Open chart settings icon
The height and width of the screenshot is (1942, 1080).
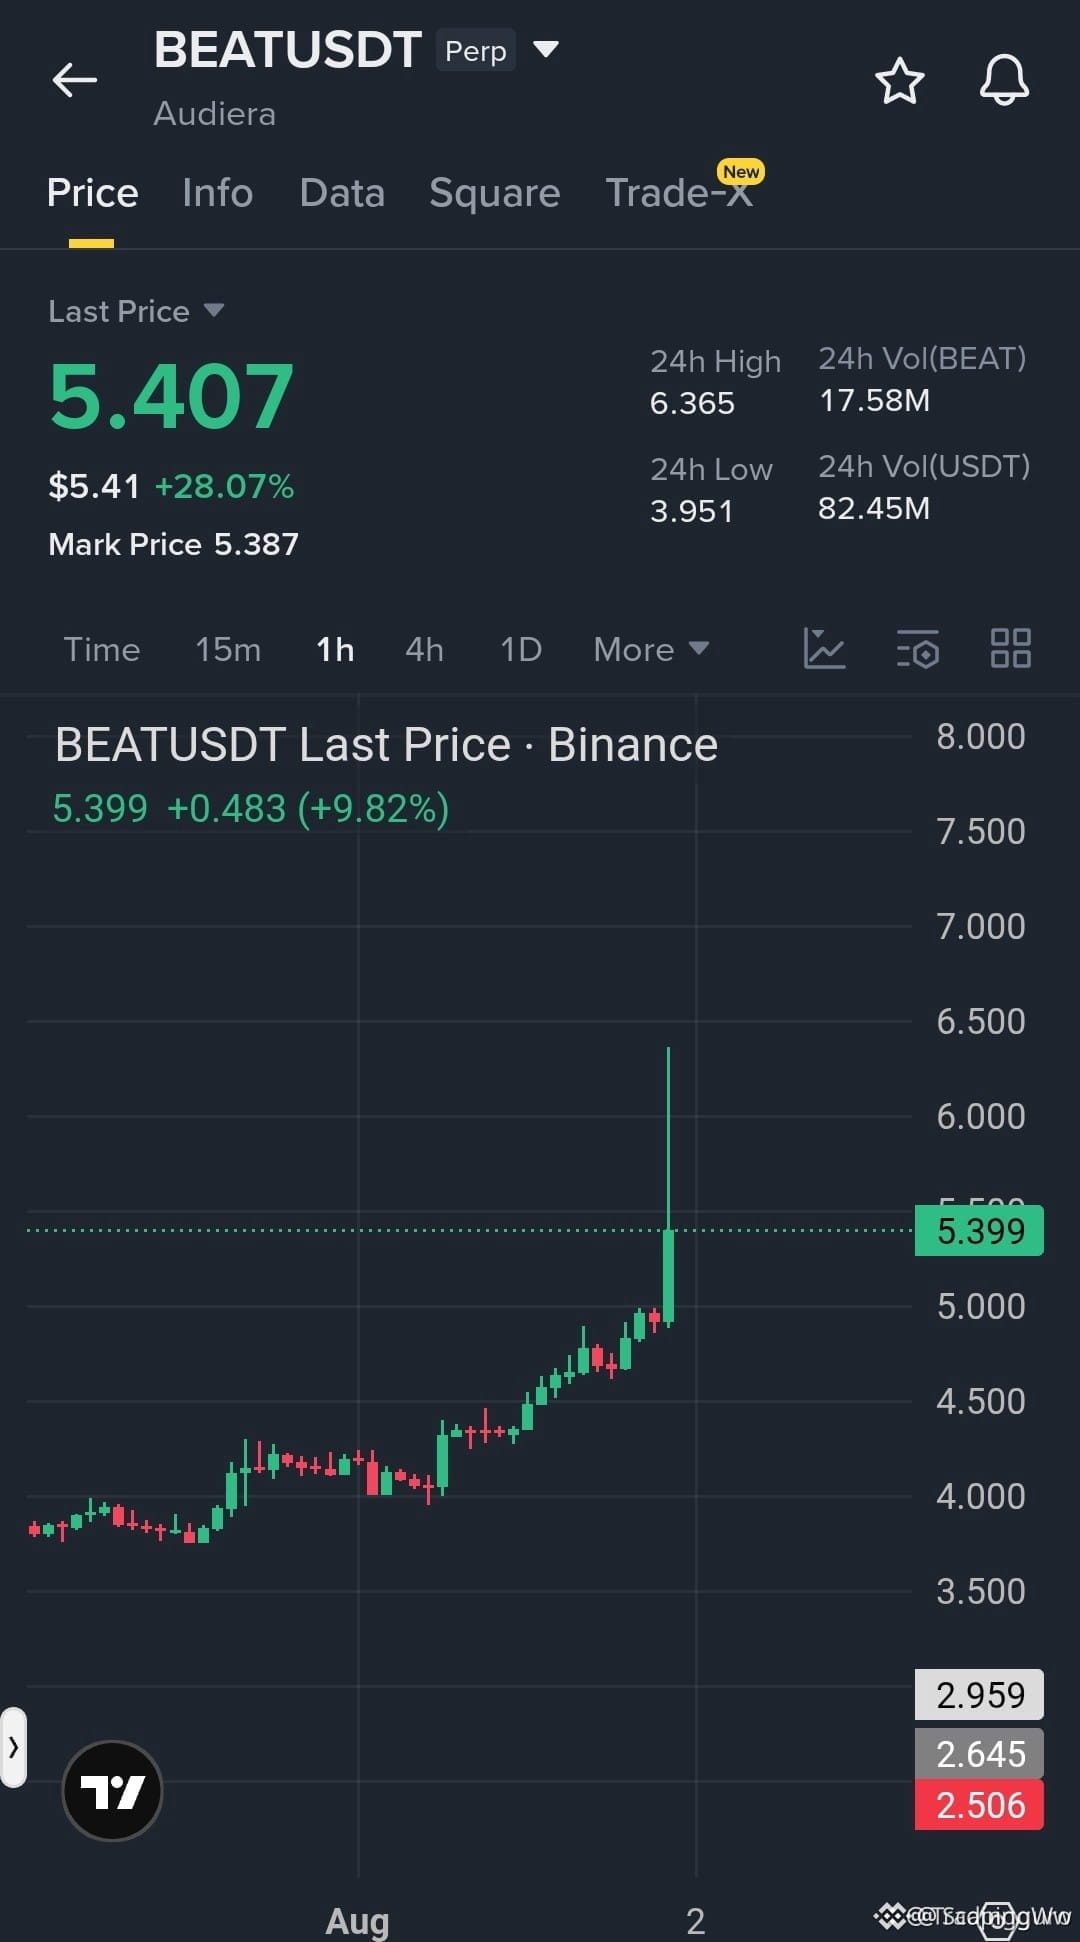click(917, 648)
